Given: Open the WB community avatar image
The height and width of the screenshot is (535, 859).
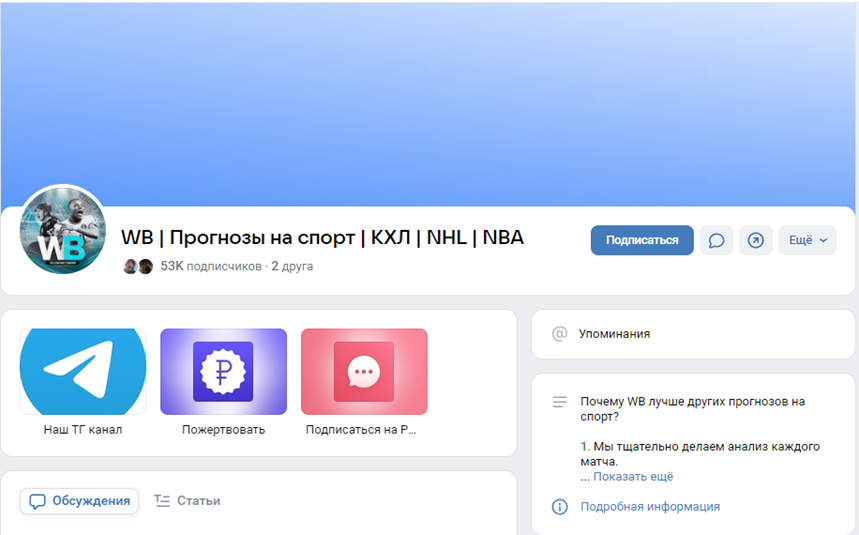Looking at the screenshot, I should [62, 230].
